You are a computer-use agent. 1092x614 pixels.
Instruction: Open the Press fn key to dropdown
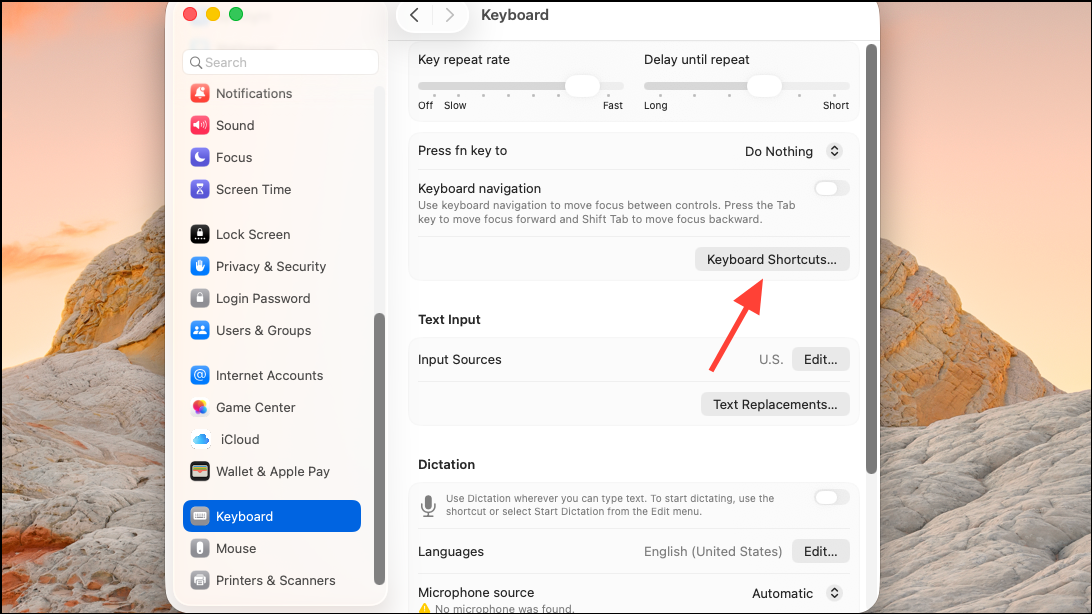point(793,151)
